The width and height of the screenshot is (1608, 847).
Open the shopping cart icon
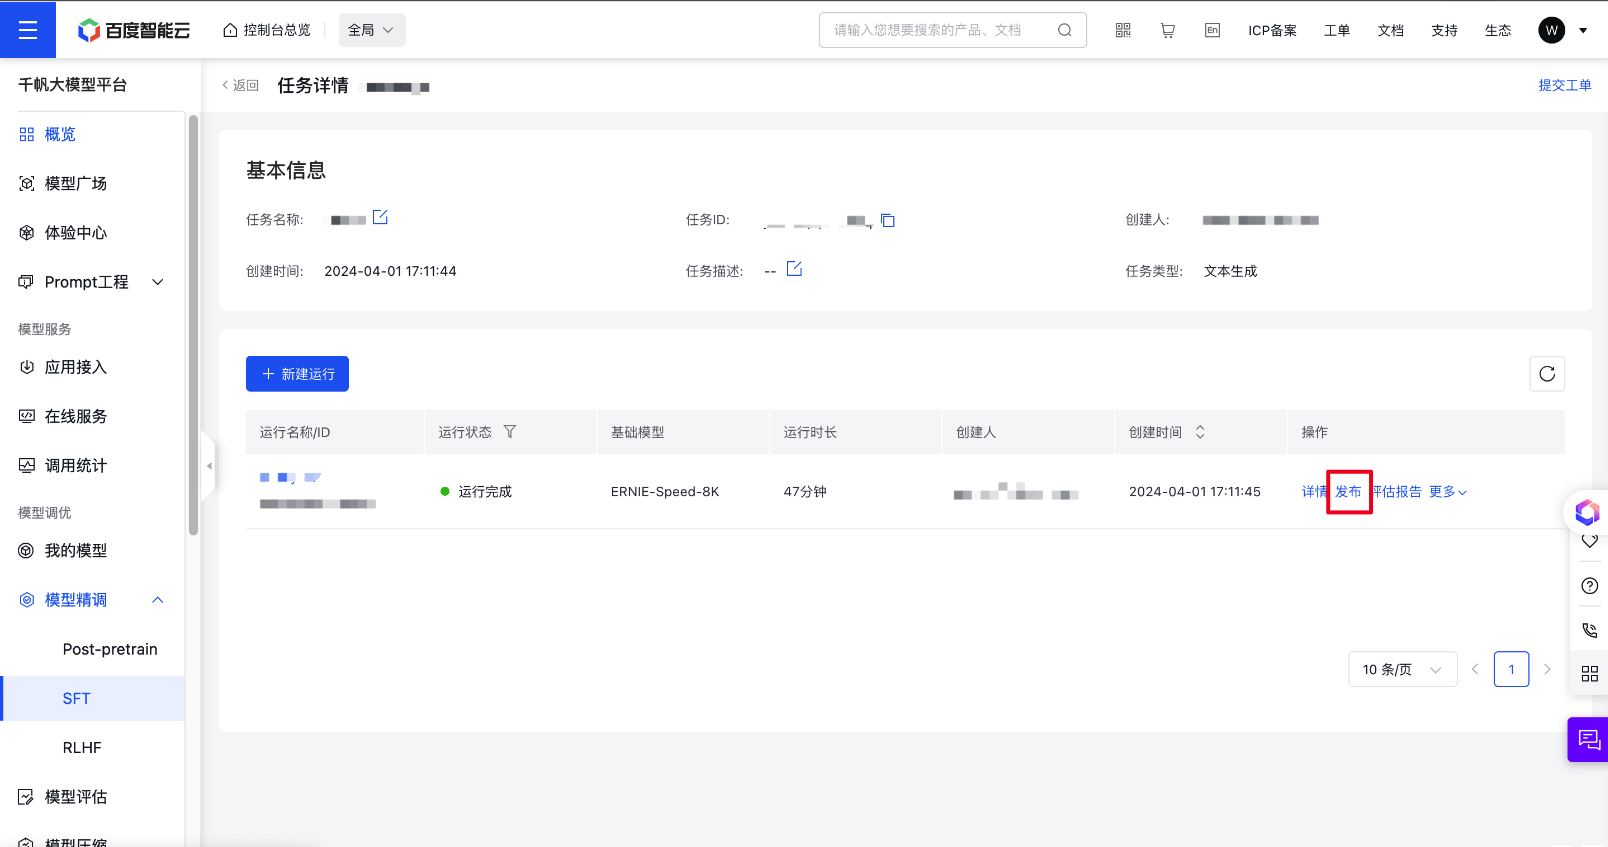[1167, 30]
